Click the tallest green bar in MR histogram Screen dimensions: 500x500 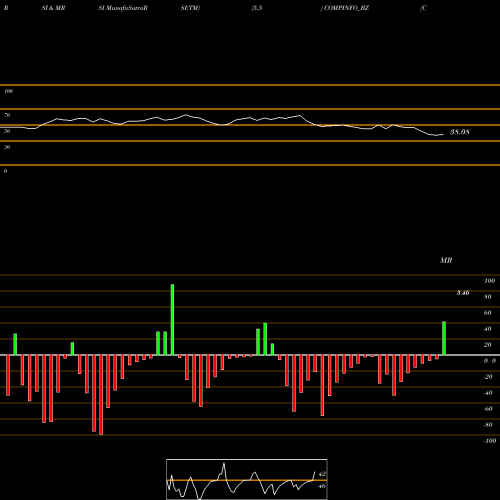(172, 320)
